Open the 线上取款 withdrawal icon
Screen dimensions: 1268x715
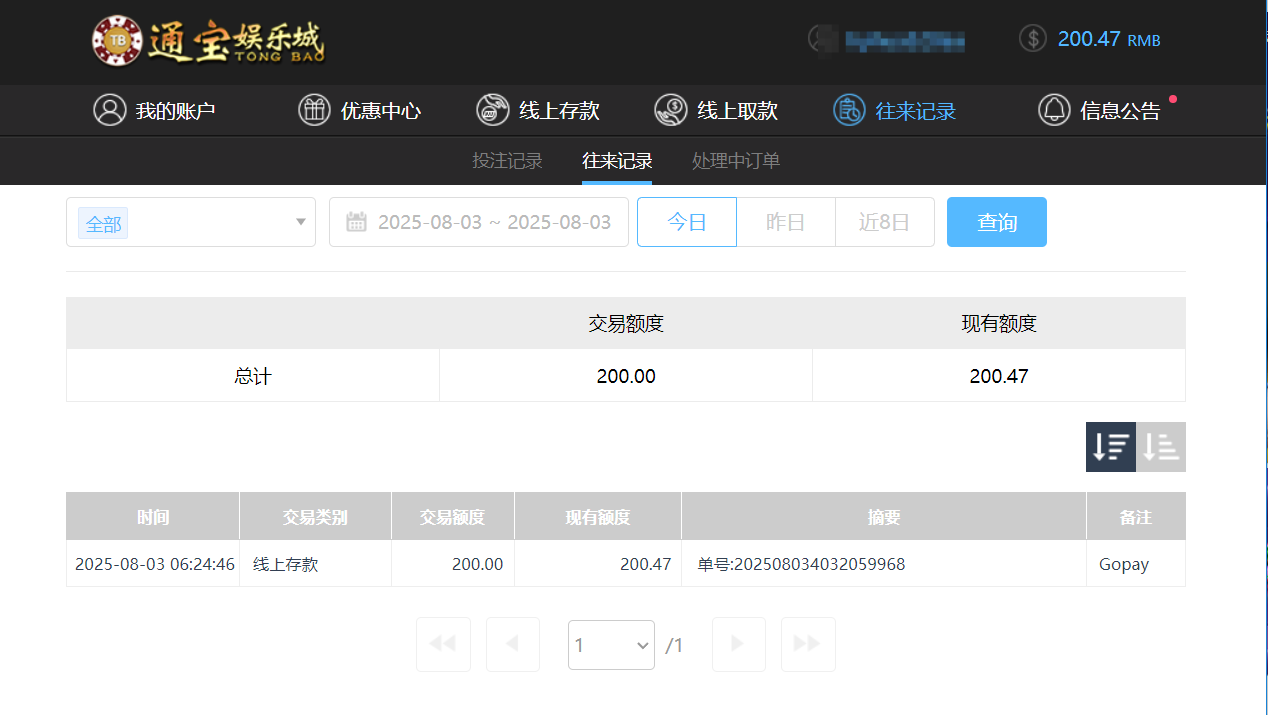pos(670,110)
